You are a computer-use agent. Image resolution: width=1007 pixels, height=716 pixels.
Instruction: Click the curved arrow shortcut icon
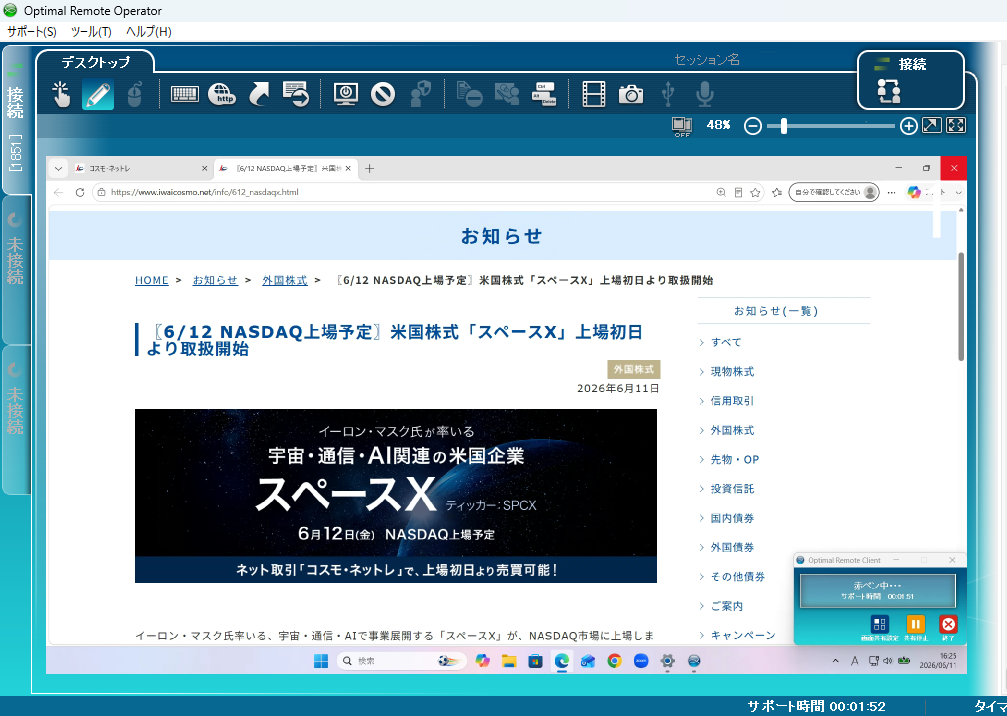(x=259, y=94)
